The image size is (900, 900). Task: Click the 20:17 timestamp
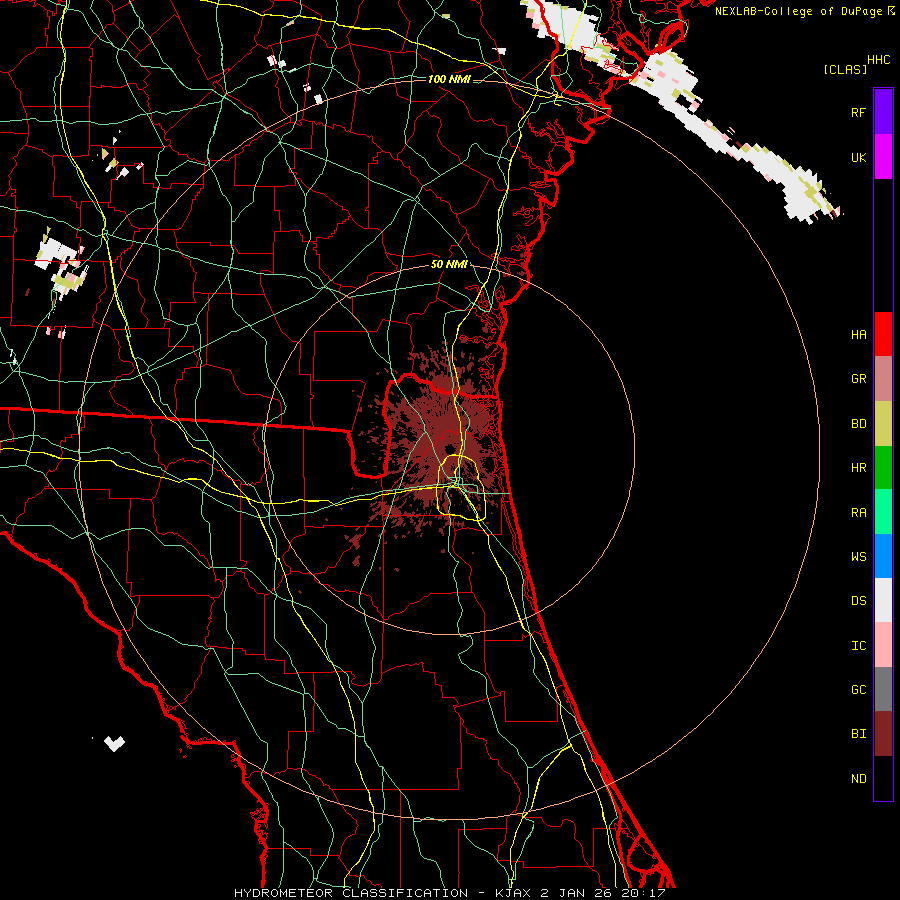643,893
